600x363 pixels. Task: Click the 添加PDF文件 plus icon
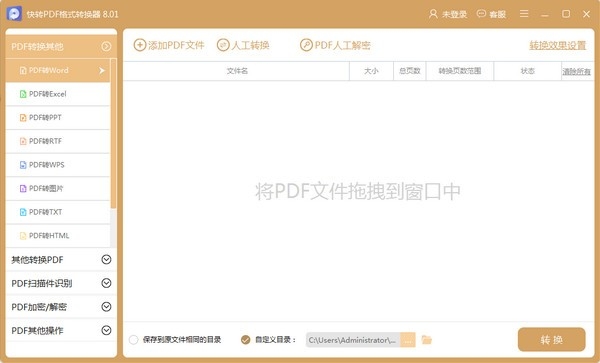click(x=140, y=45)
